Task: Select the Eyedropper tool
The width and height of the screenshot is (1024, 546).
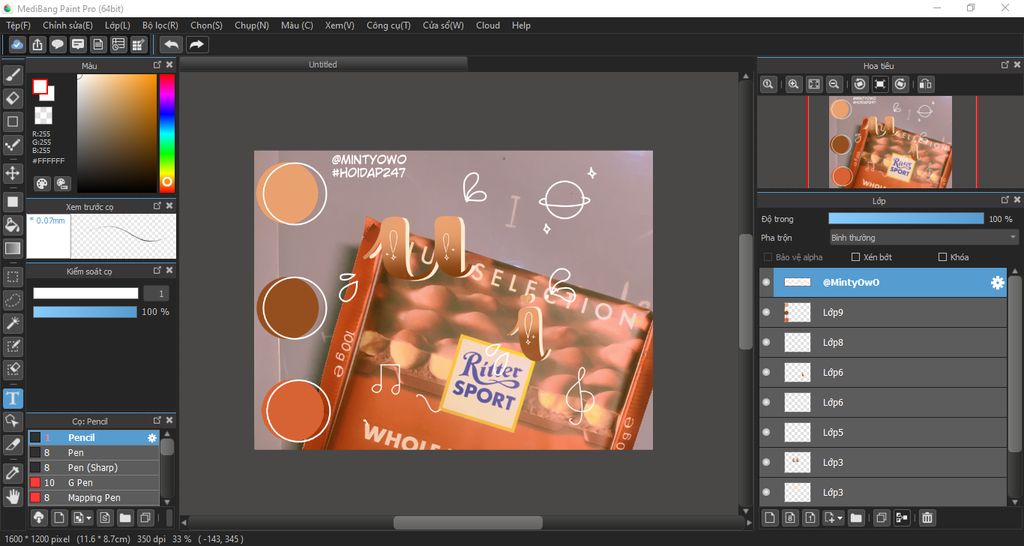Action: 12,473
